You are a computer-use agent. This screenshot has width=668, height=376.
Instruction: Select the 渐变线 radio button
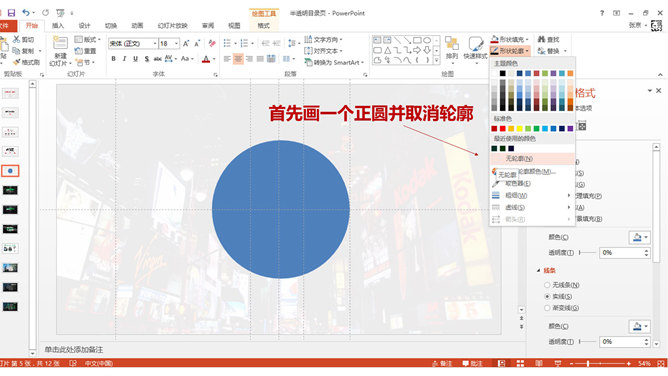click(547, 308)
